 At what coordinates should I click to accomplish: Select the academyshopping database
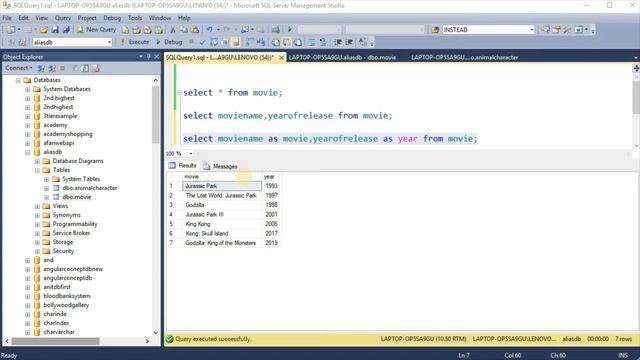[68, 134]
